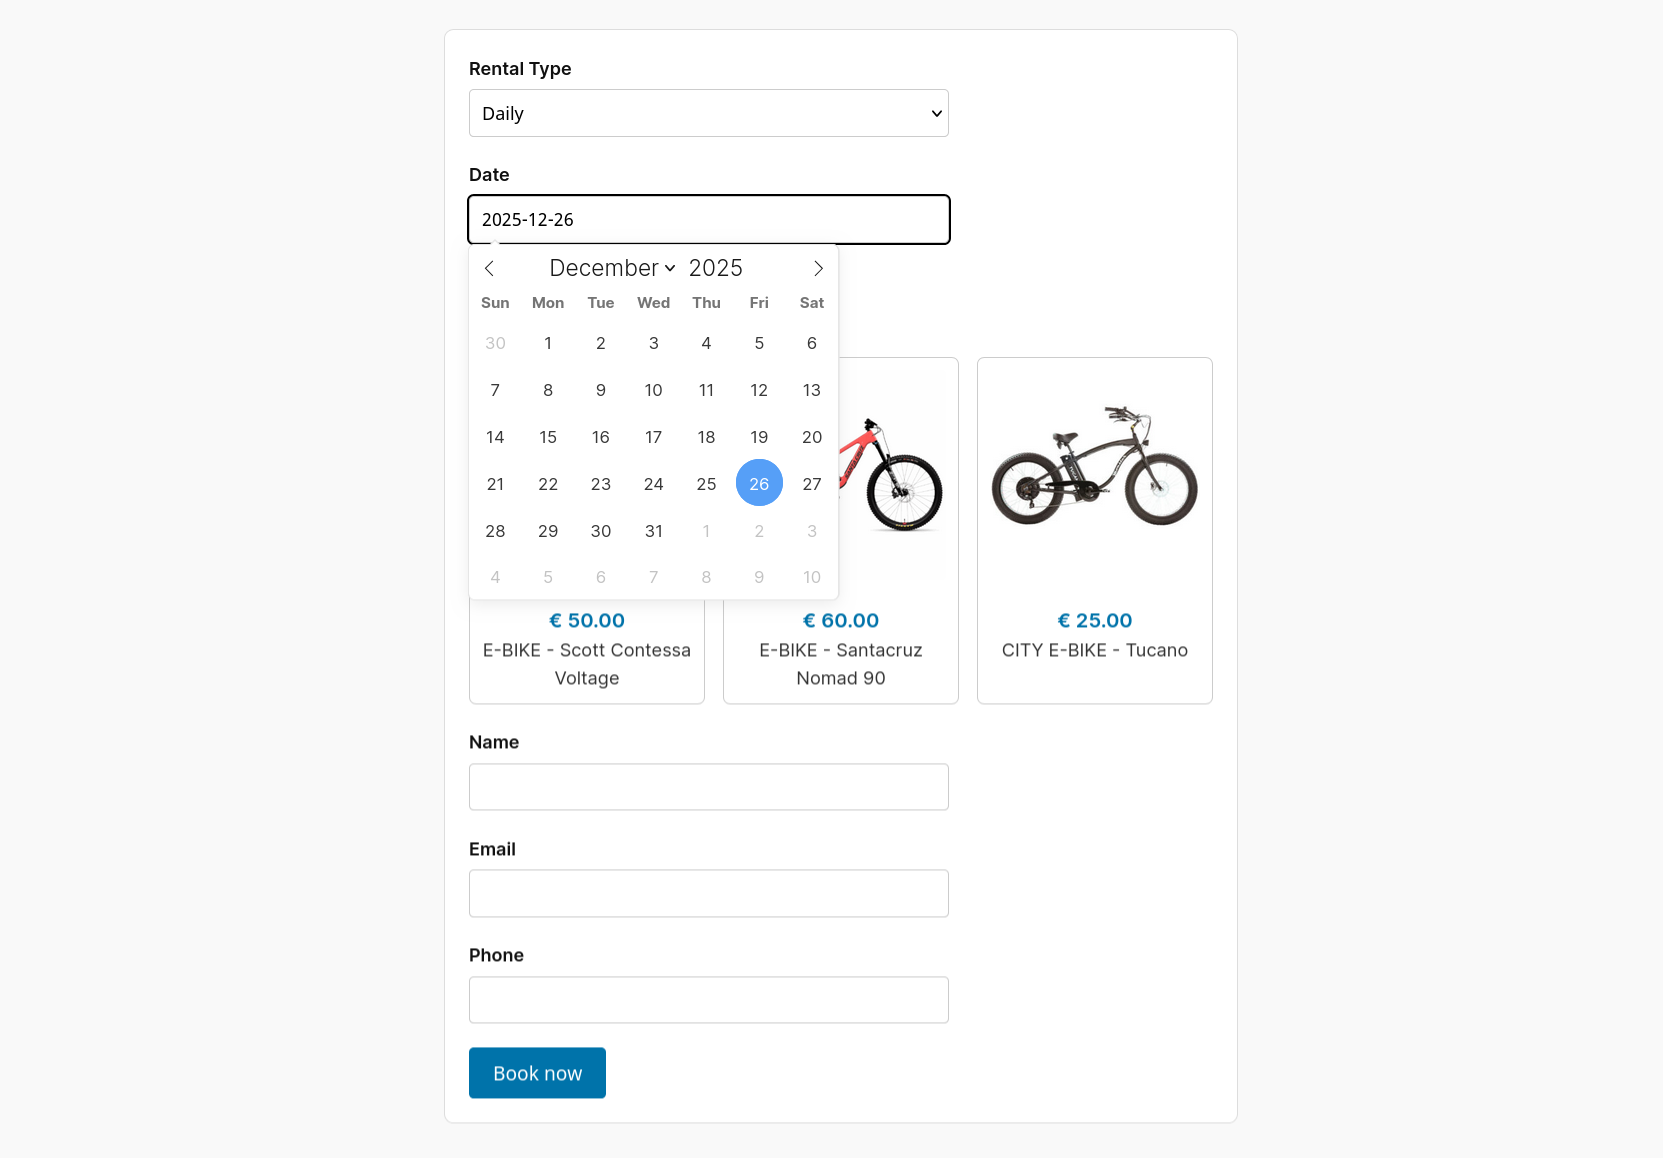Image resolution: width=1663 pixels, height=1158 pixels.
Task: Select the CITY E-BIKE Tucano bike image
Action: tap(1094, 466)
